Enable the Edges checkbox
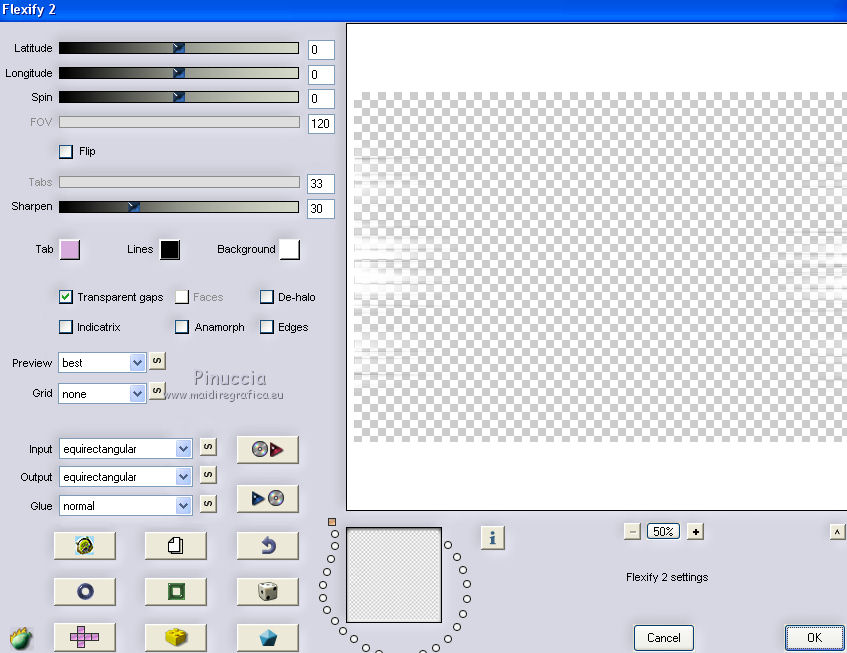This screenshot has width=847, height=653. click(267, 327)
